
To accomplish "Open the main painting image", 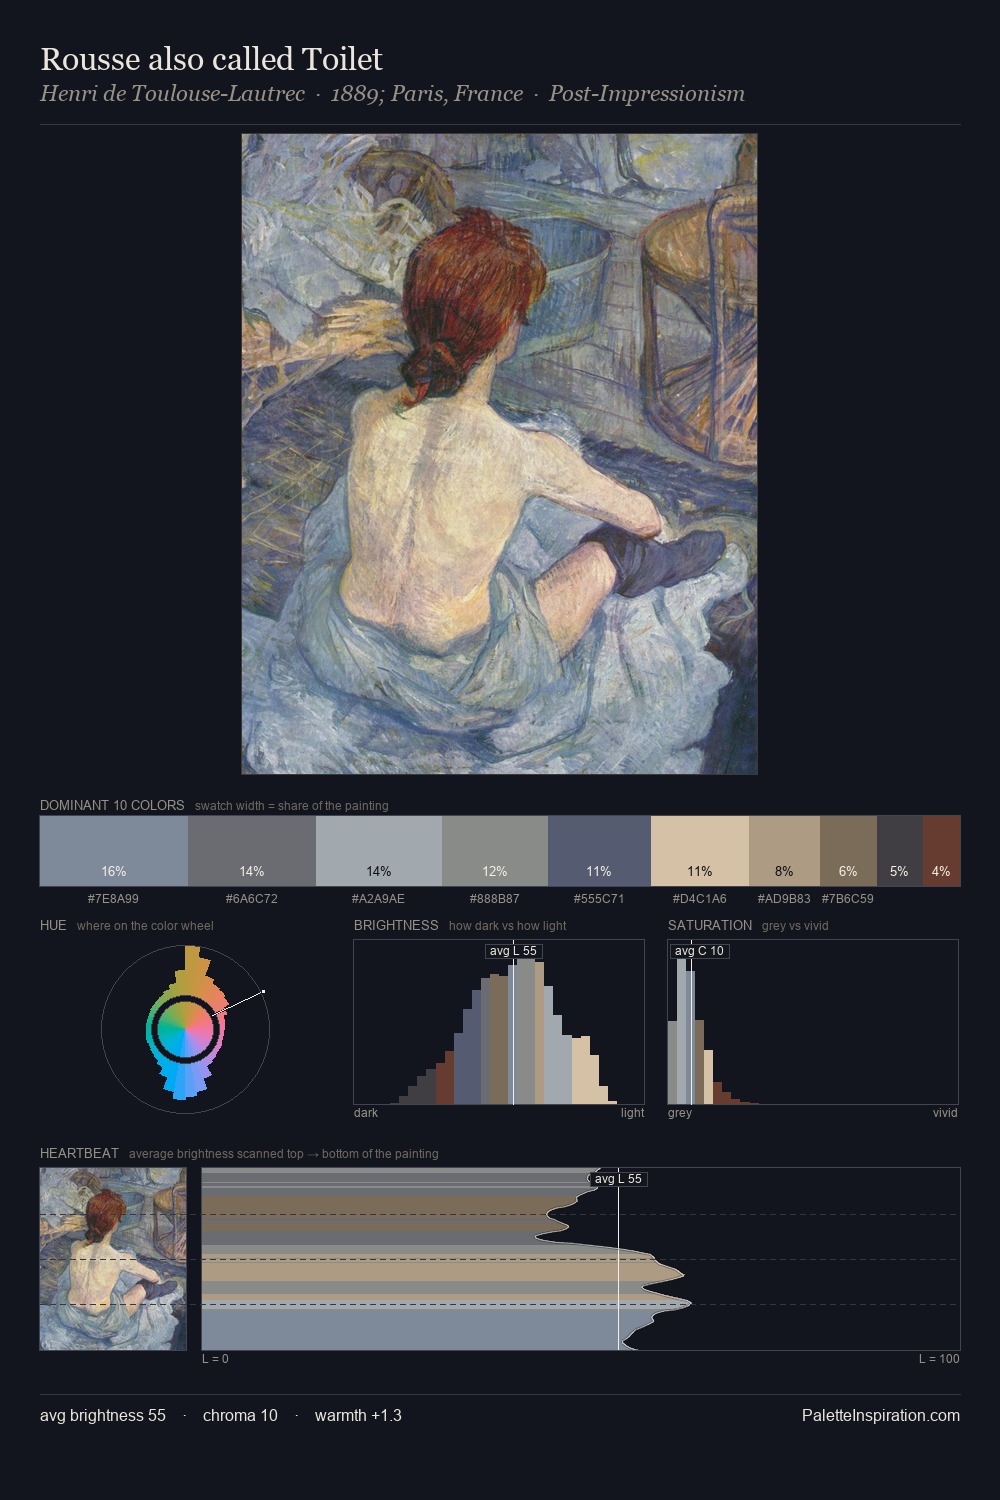I will pos(499,454).
